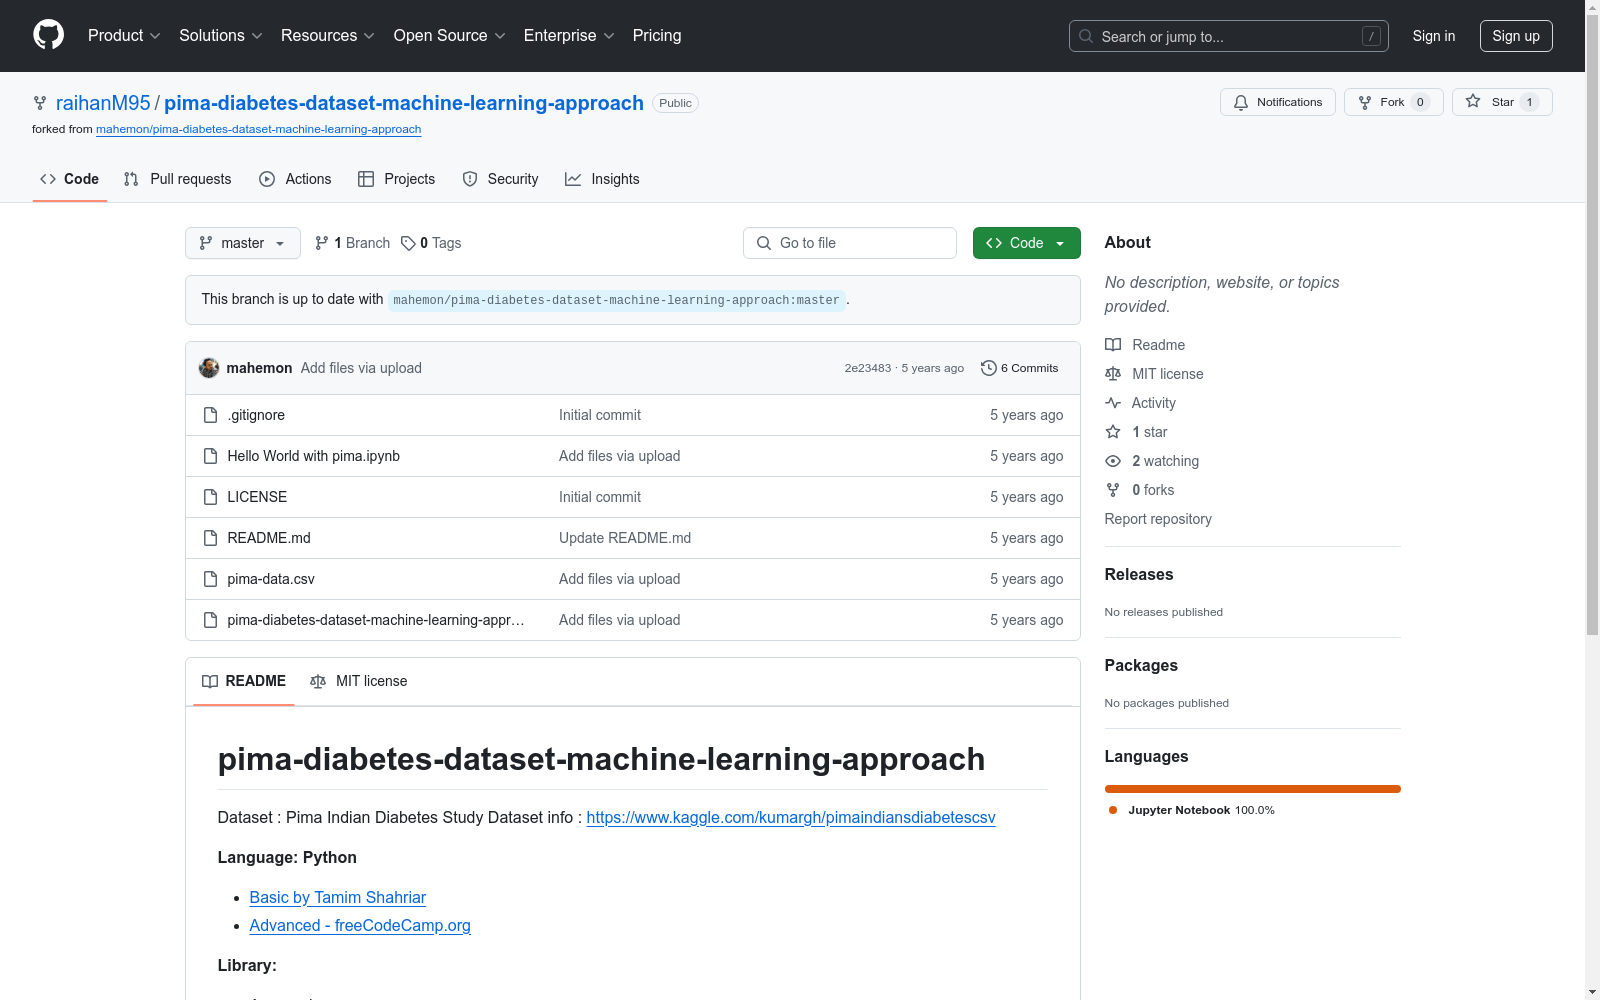Open the 1 Branch link
1600x1000 pixels.
click(x=352, y=243)
